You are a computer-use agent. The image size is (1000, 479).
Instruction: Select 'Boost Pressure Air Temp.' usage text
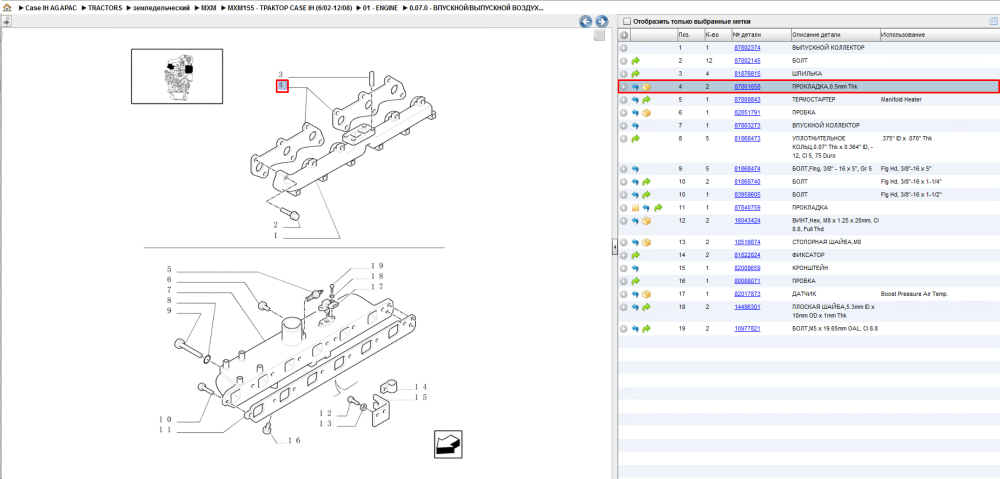tap(915, 294)
